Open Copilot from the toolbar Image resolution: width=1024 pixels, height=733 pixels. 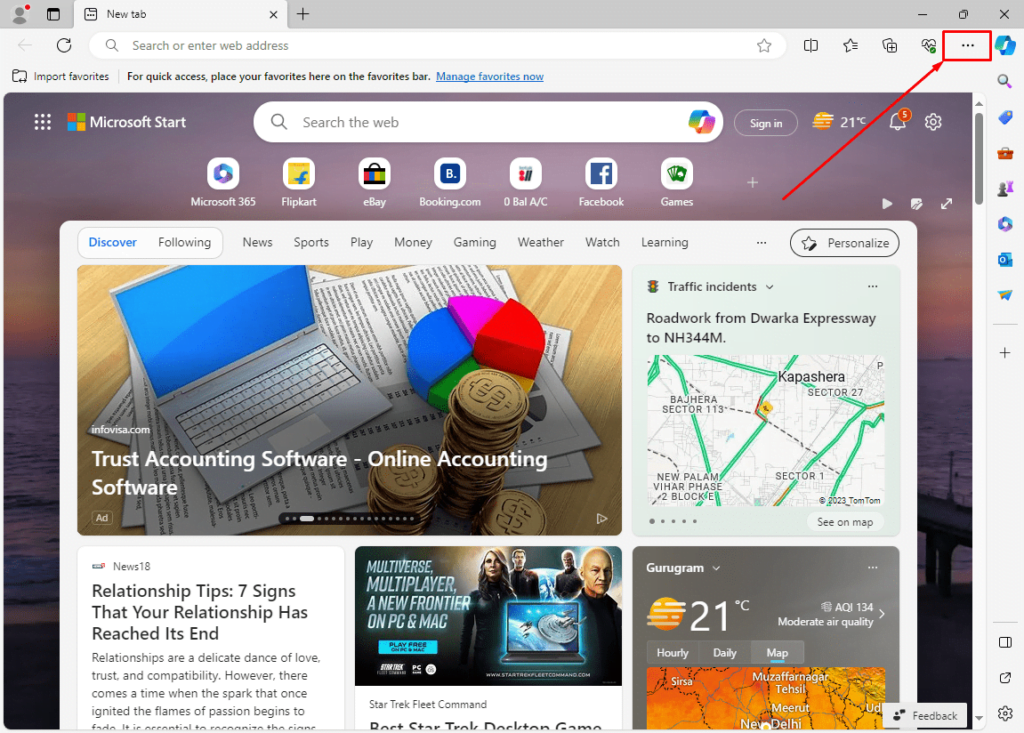click(x=1004, y=45)
